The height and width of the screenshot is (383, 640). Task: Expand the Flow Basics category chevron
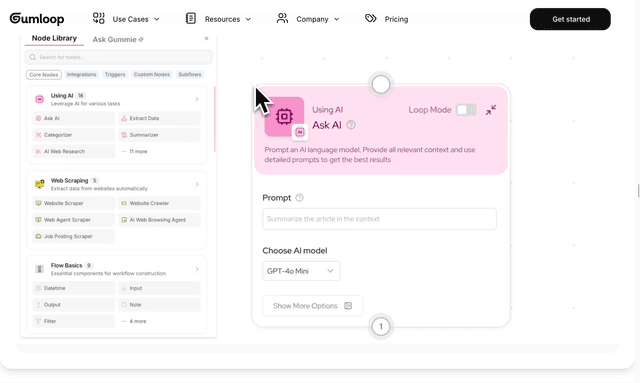click(x=197, y=269)
